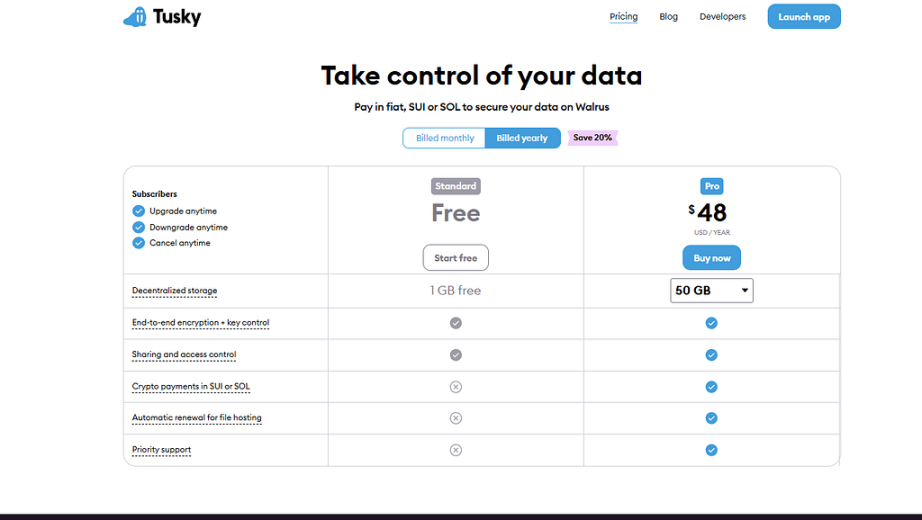Go to the Blog page
The height and width of the screenshot is (520, 922).
point(669,16)
